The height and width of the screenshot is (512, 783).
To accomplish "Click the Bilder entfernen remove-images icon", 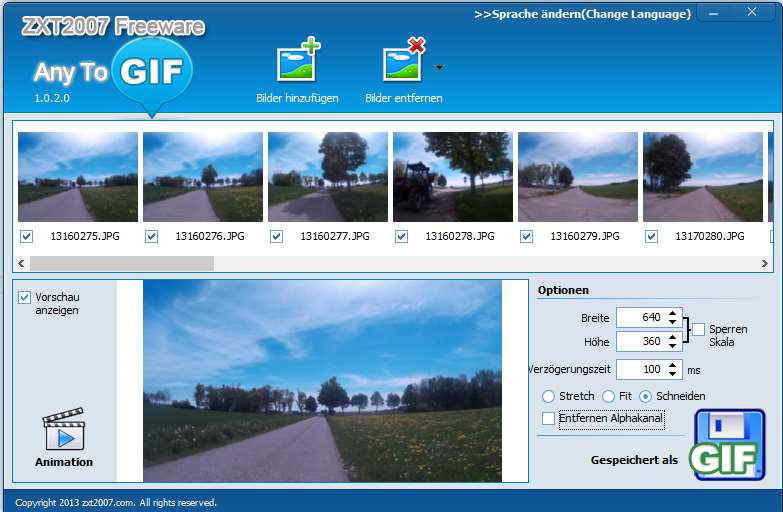I will (403, 61).
